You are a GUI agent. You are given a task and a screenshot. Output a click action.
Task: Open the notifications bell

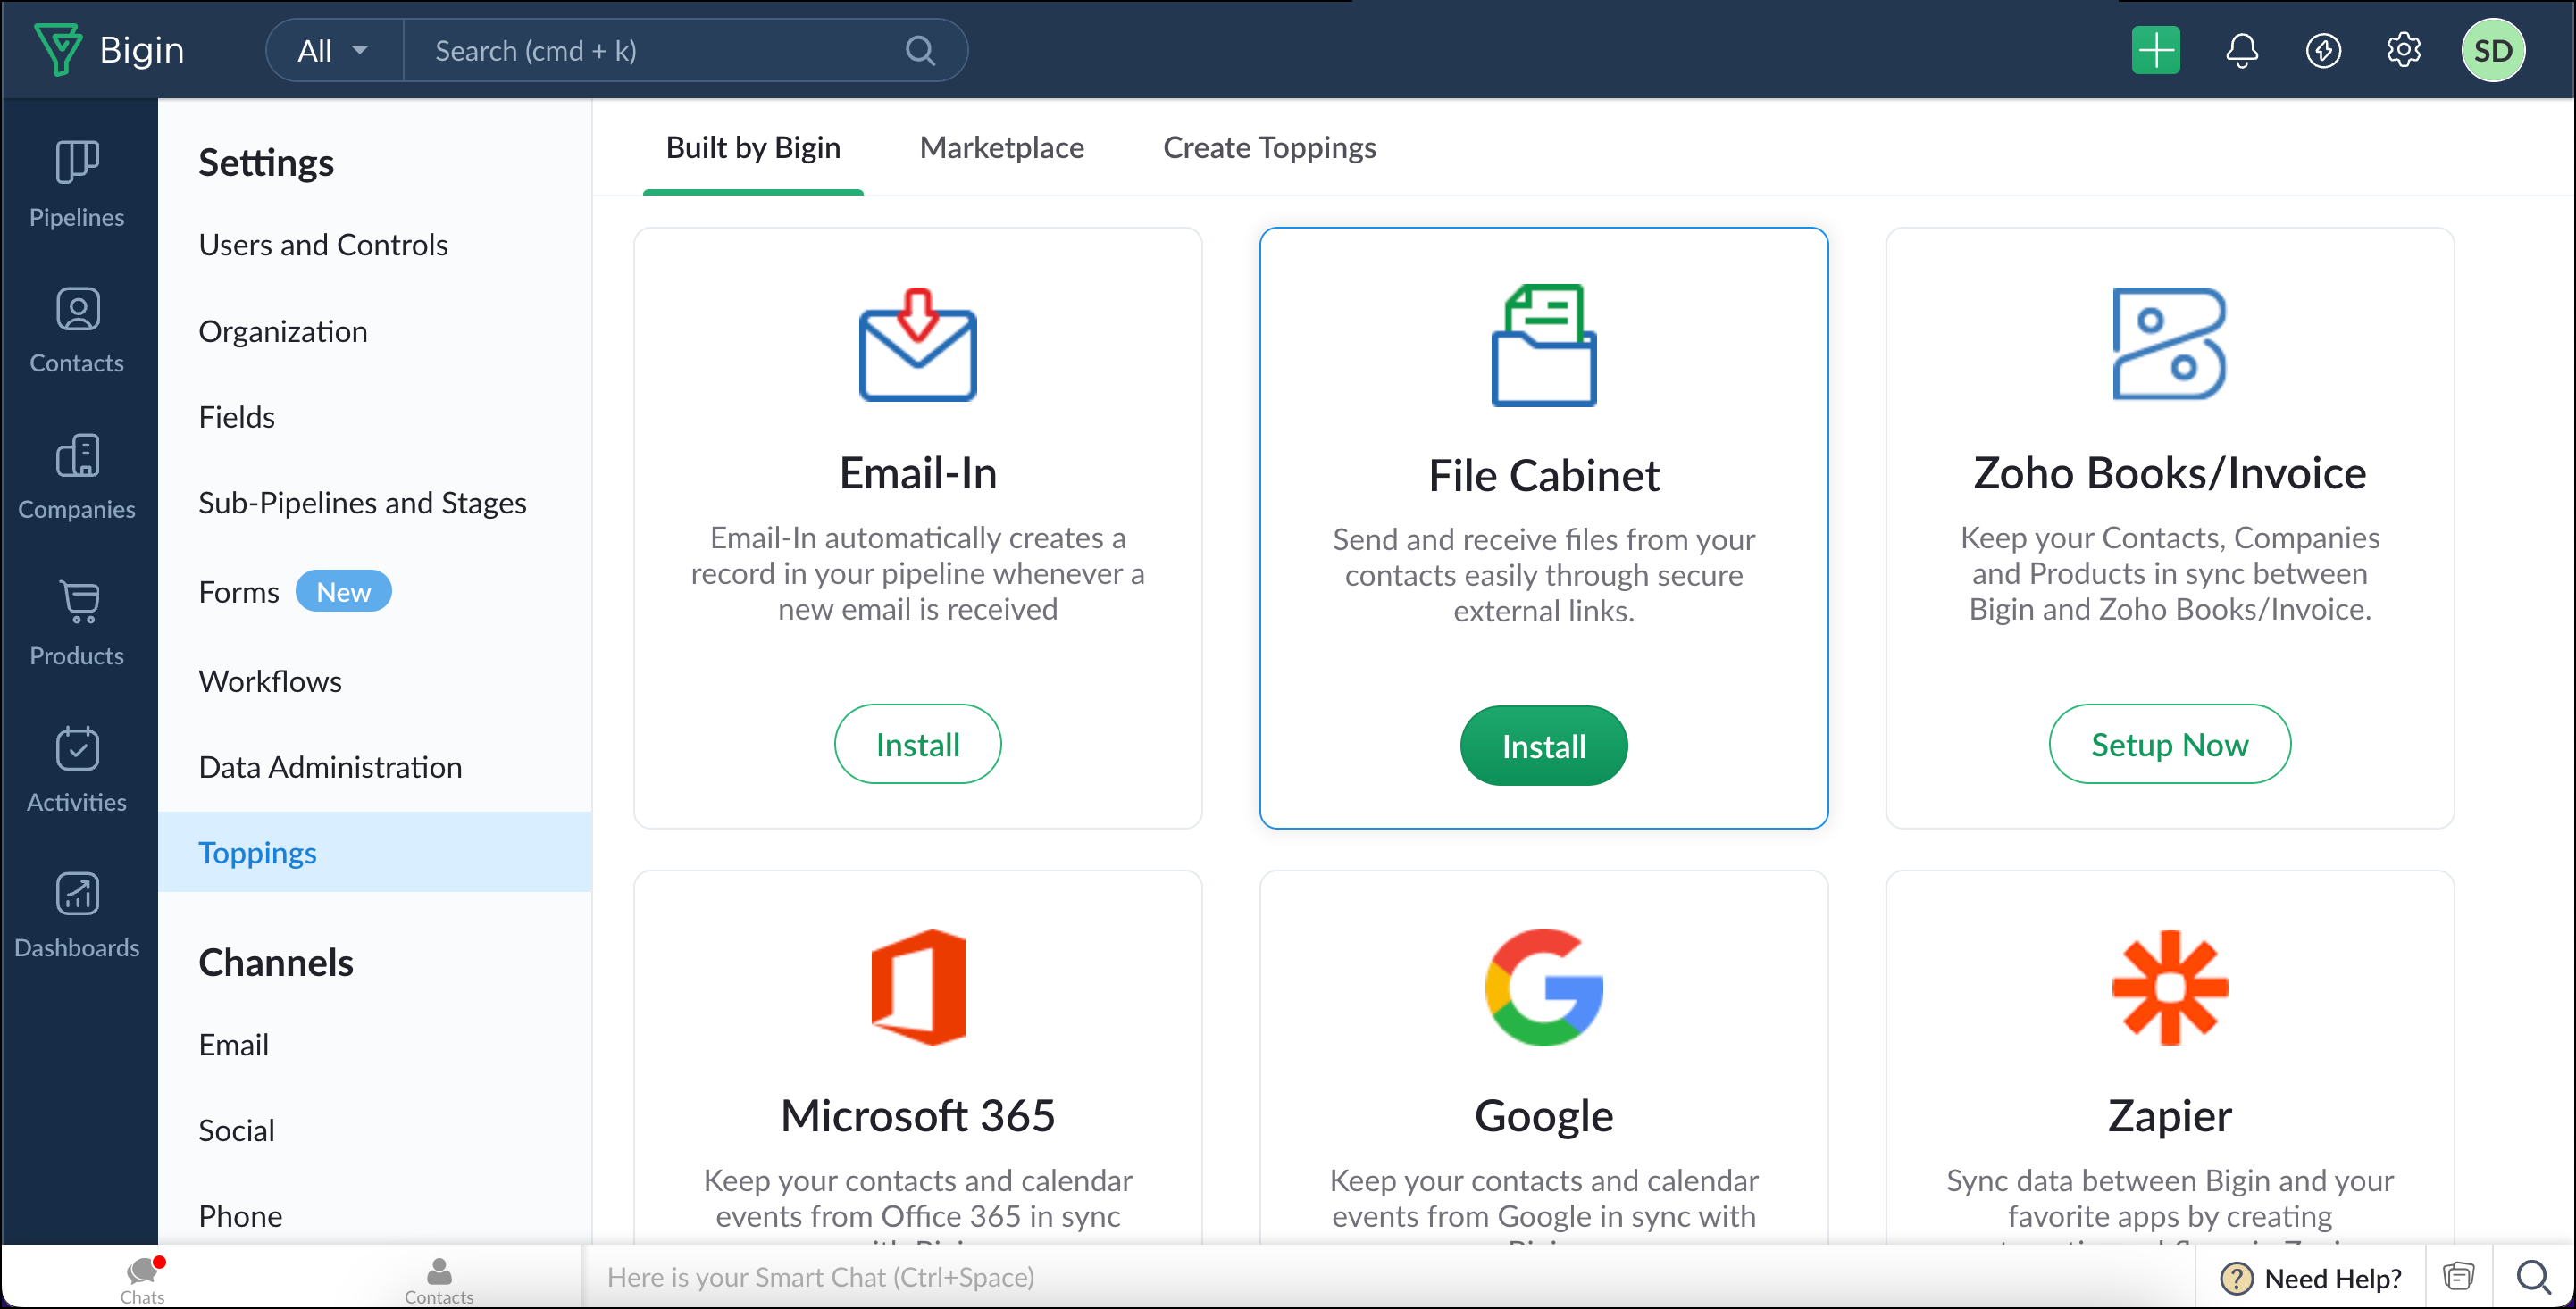tap(2241, 50)
